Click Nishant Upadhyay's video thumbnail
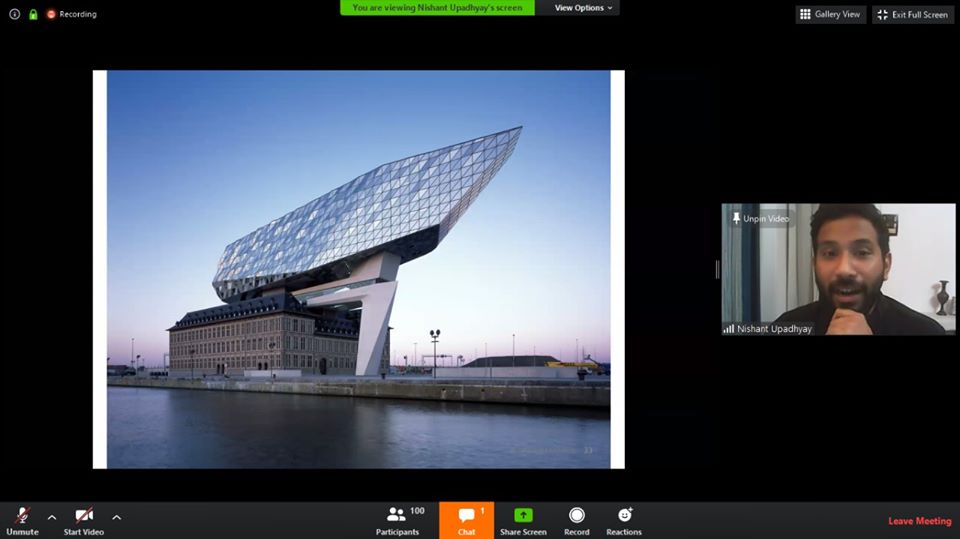This screenshot has height=539, width=960. pos(838,269)
